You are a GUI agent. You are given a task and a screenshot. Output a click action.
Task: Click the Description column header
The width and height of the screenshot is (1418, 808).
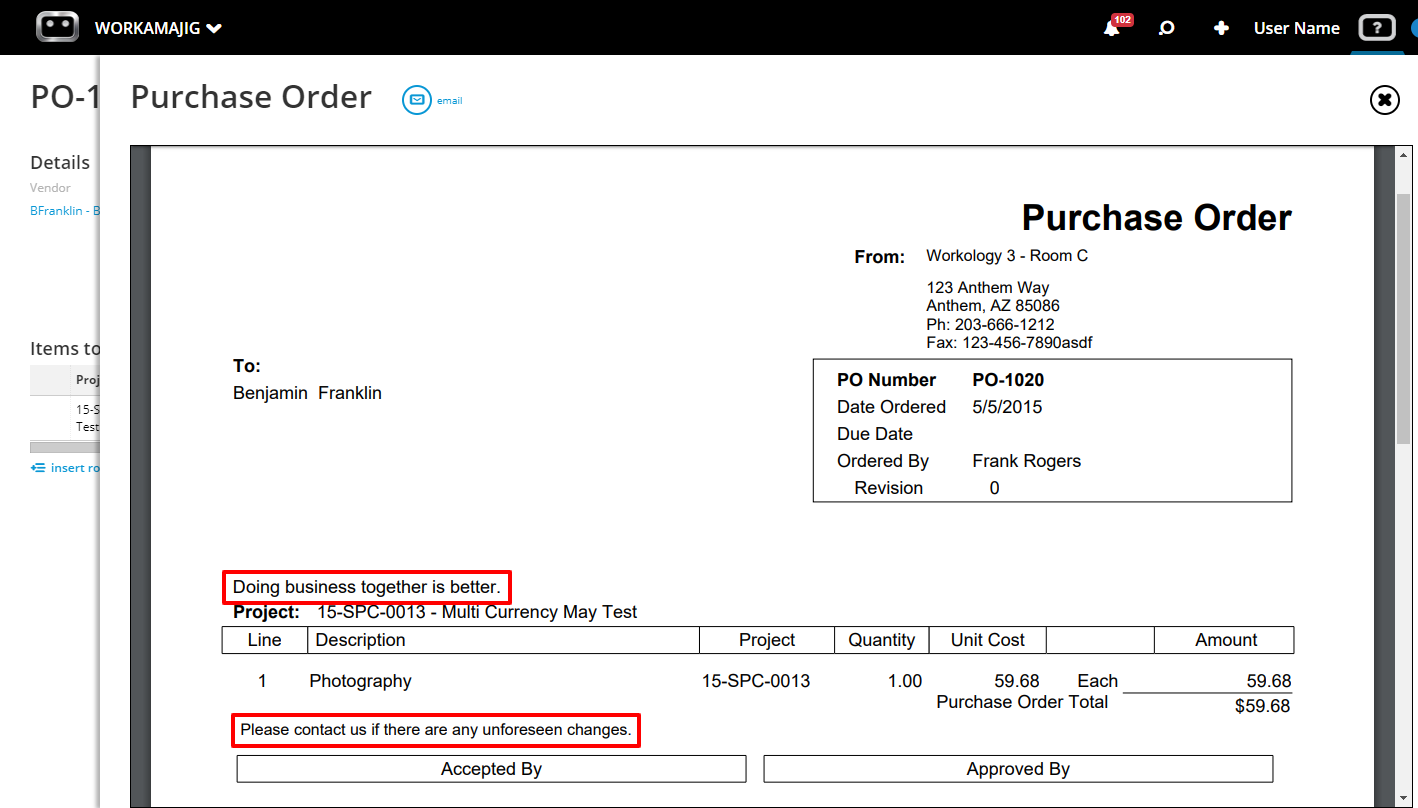(503, 640)
